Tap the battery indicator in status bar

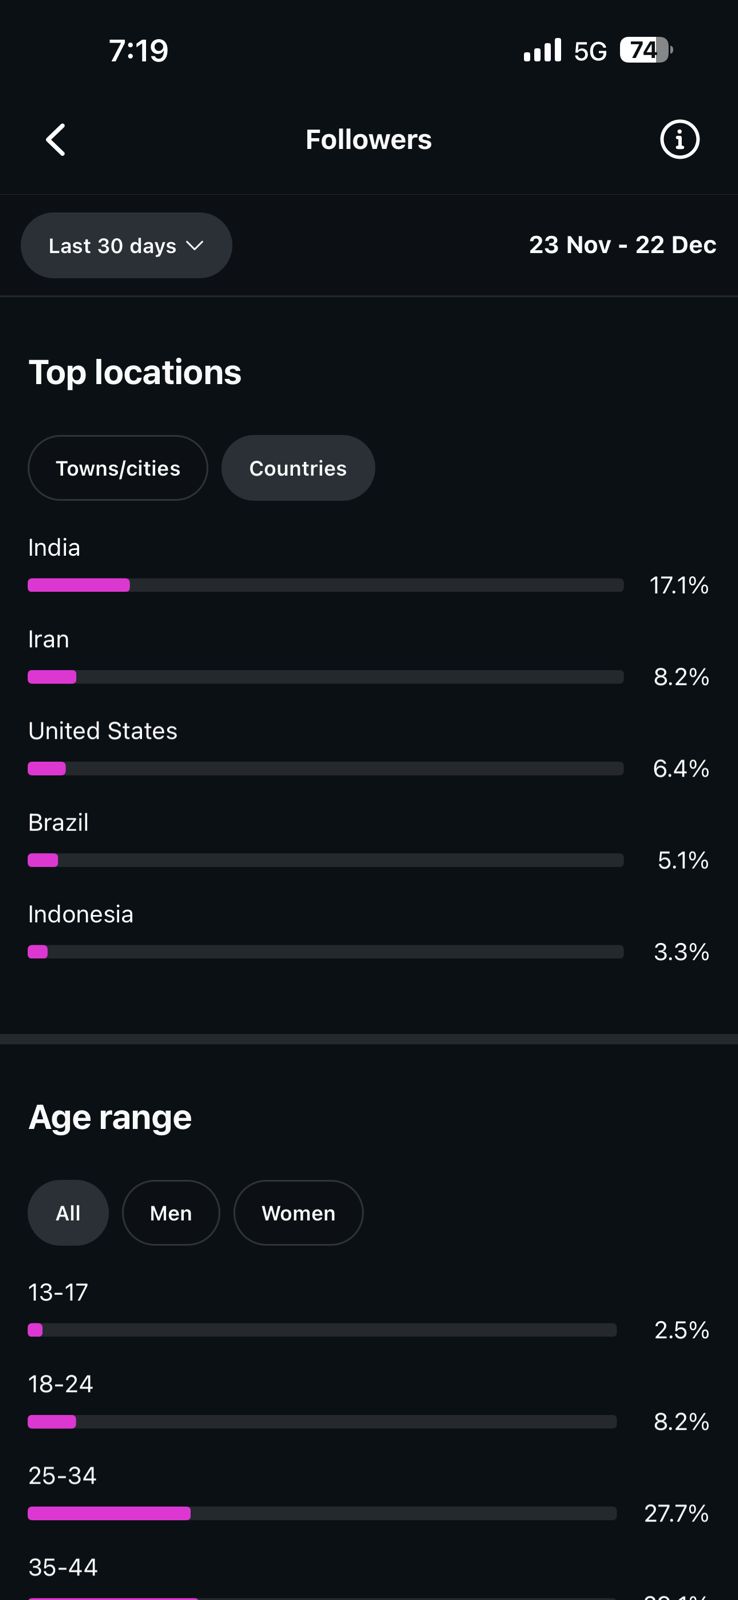(x=645, y=50)
